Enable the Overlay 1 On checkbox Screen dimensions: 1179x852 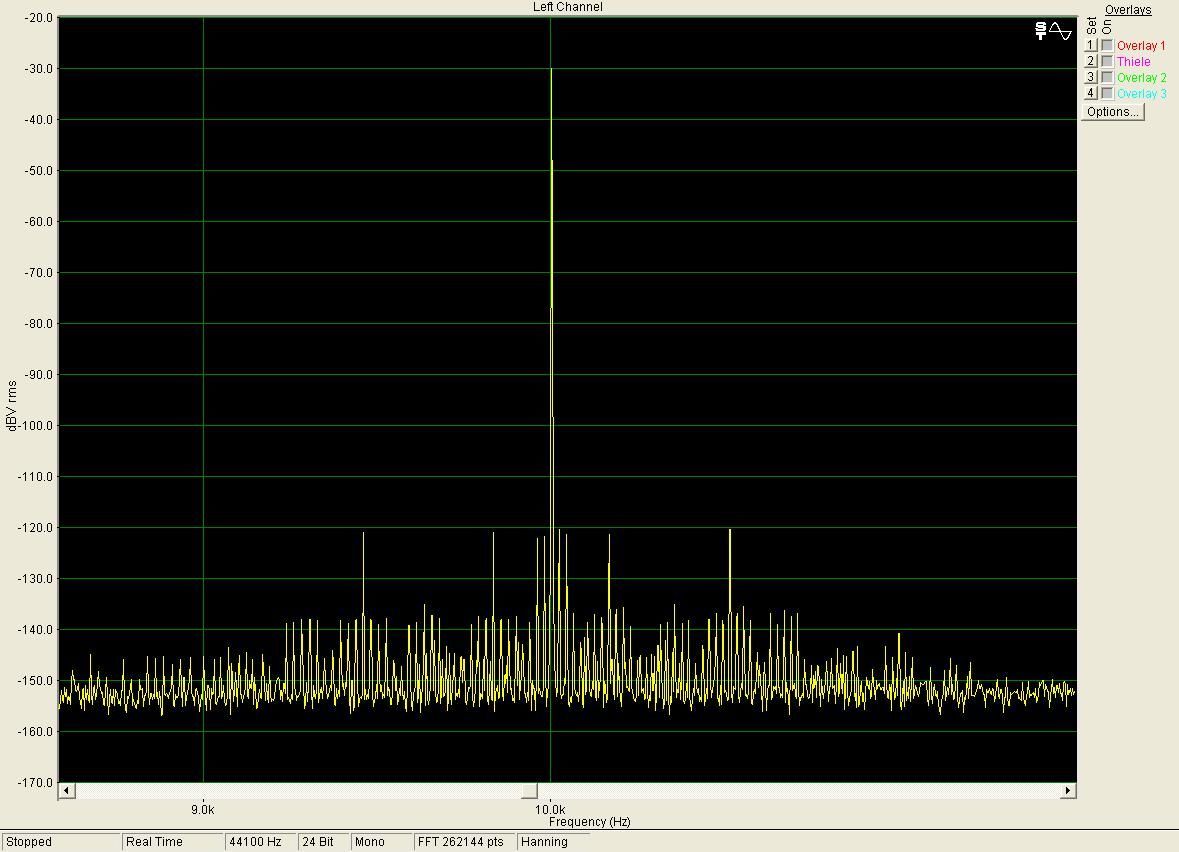tap(1107, 46)
